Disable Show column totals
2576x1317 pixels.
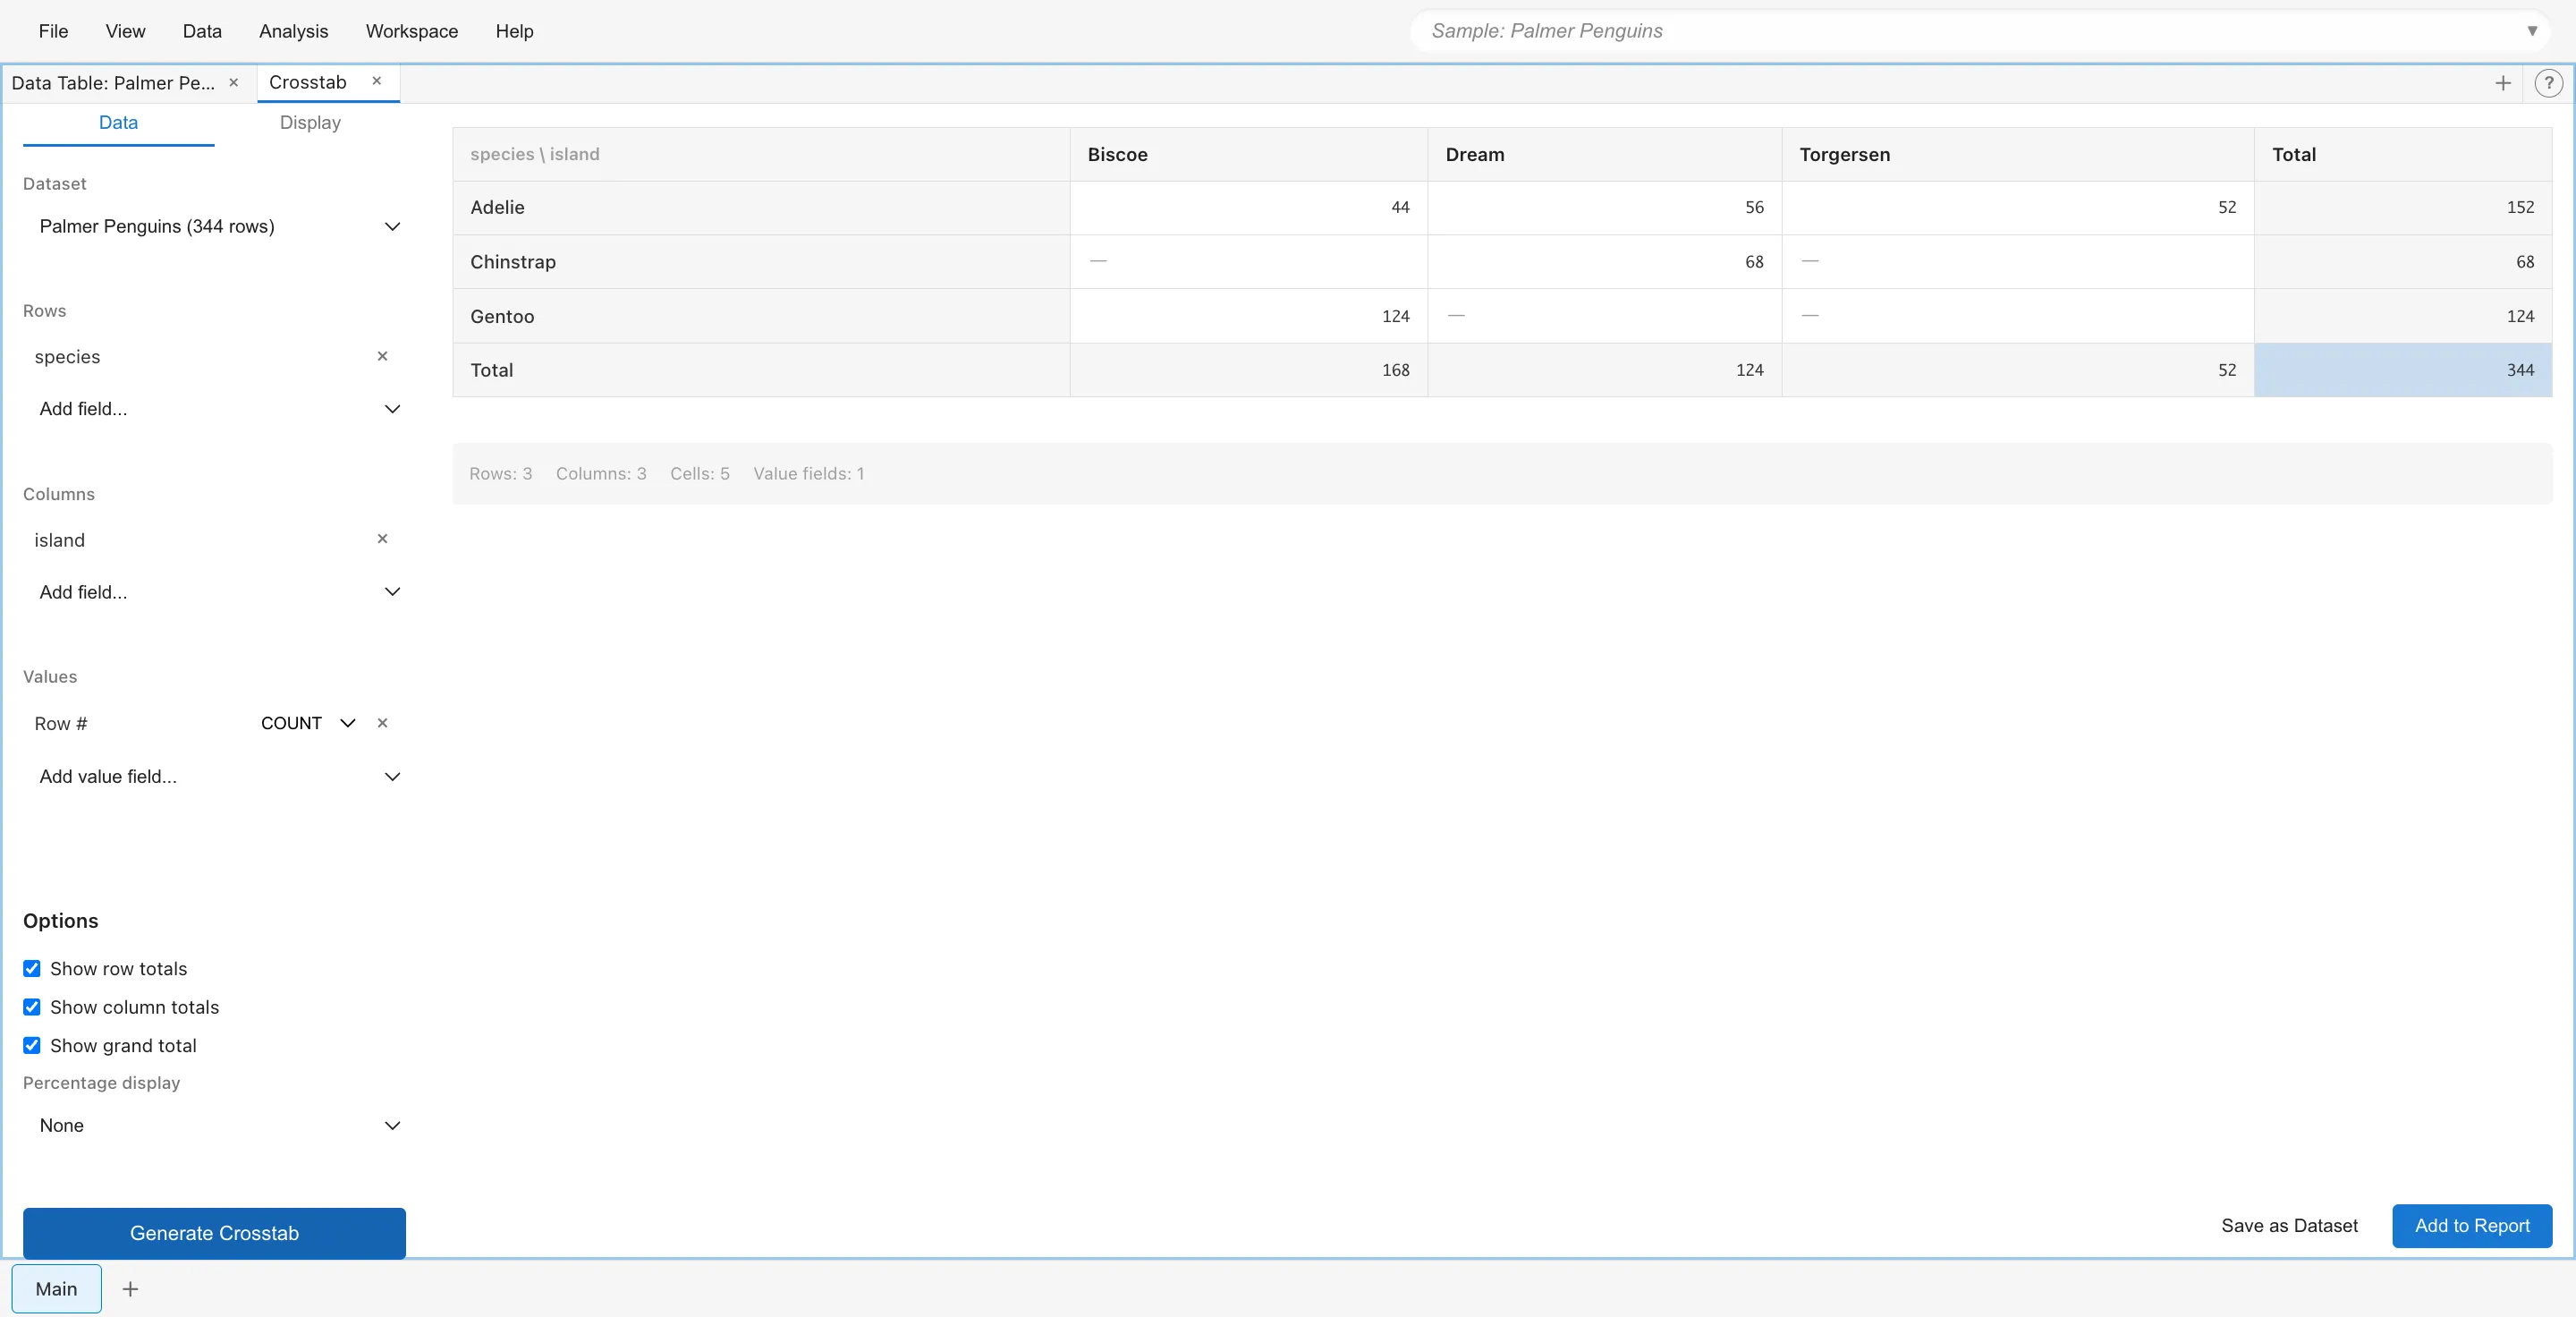click(x=33, y=1007)
